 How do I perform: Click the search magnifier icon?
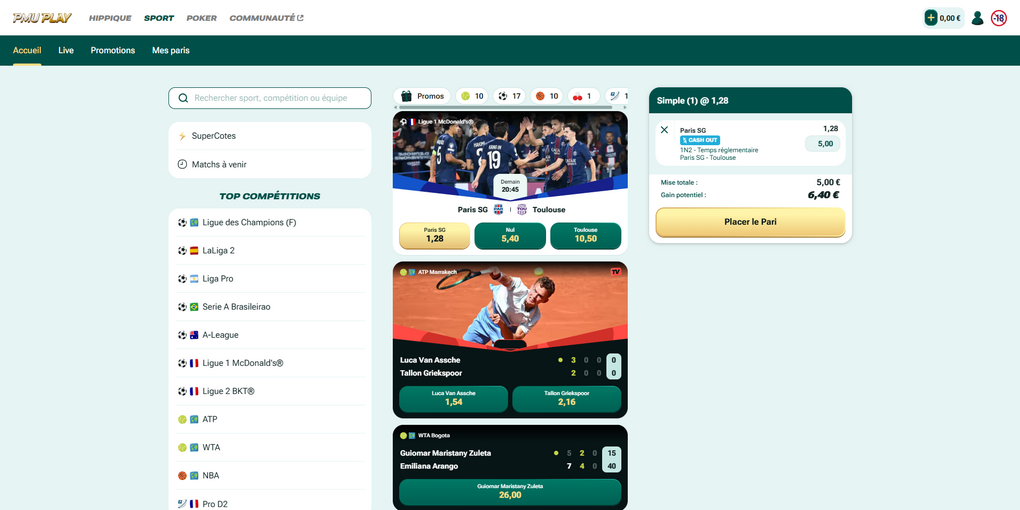pos(183,98)
